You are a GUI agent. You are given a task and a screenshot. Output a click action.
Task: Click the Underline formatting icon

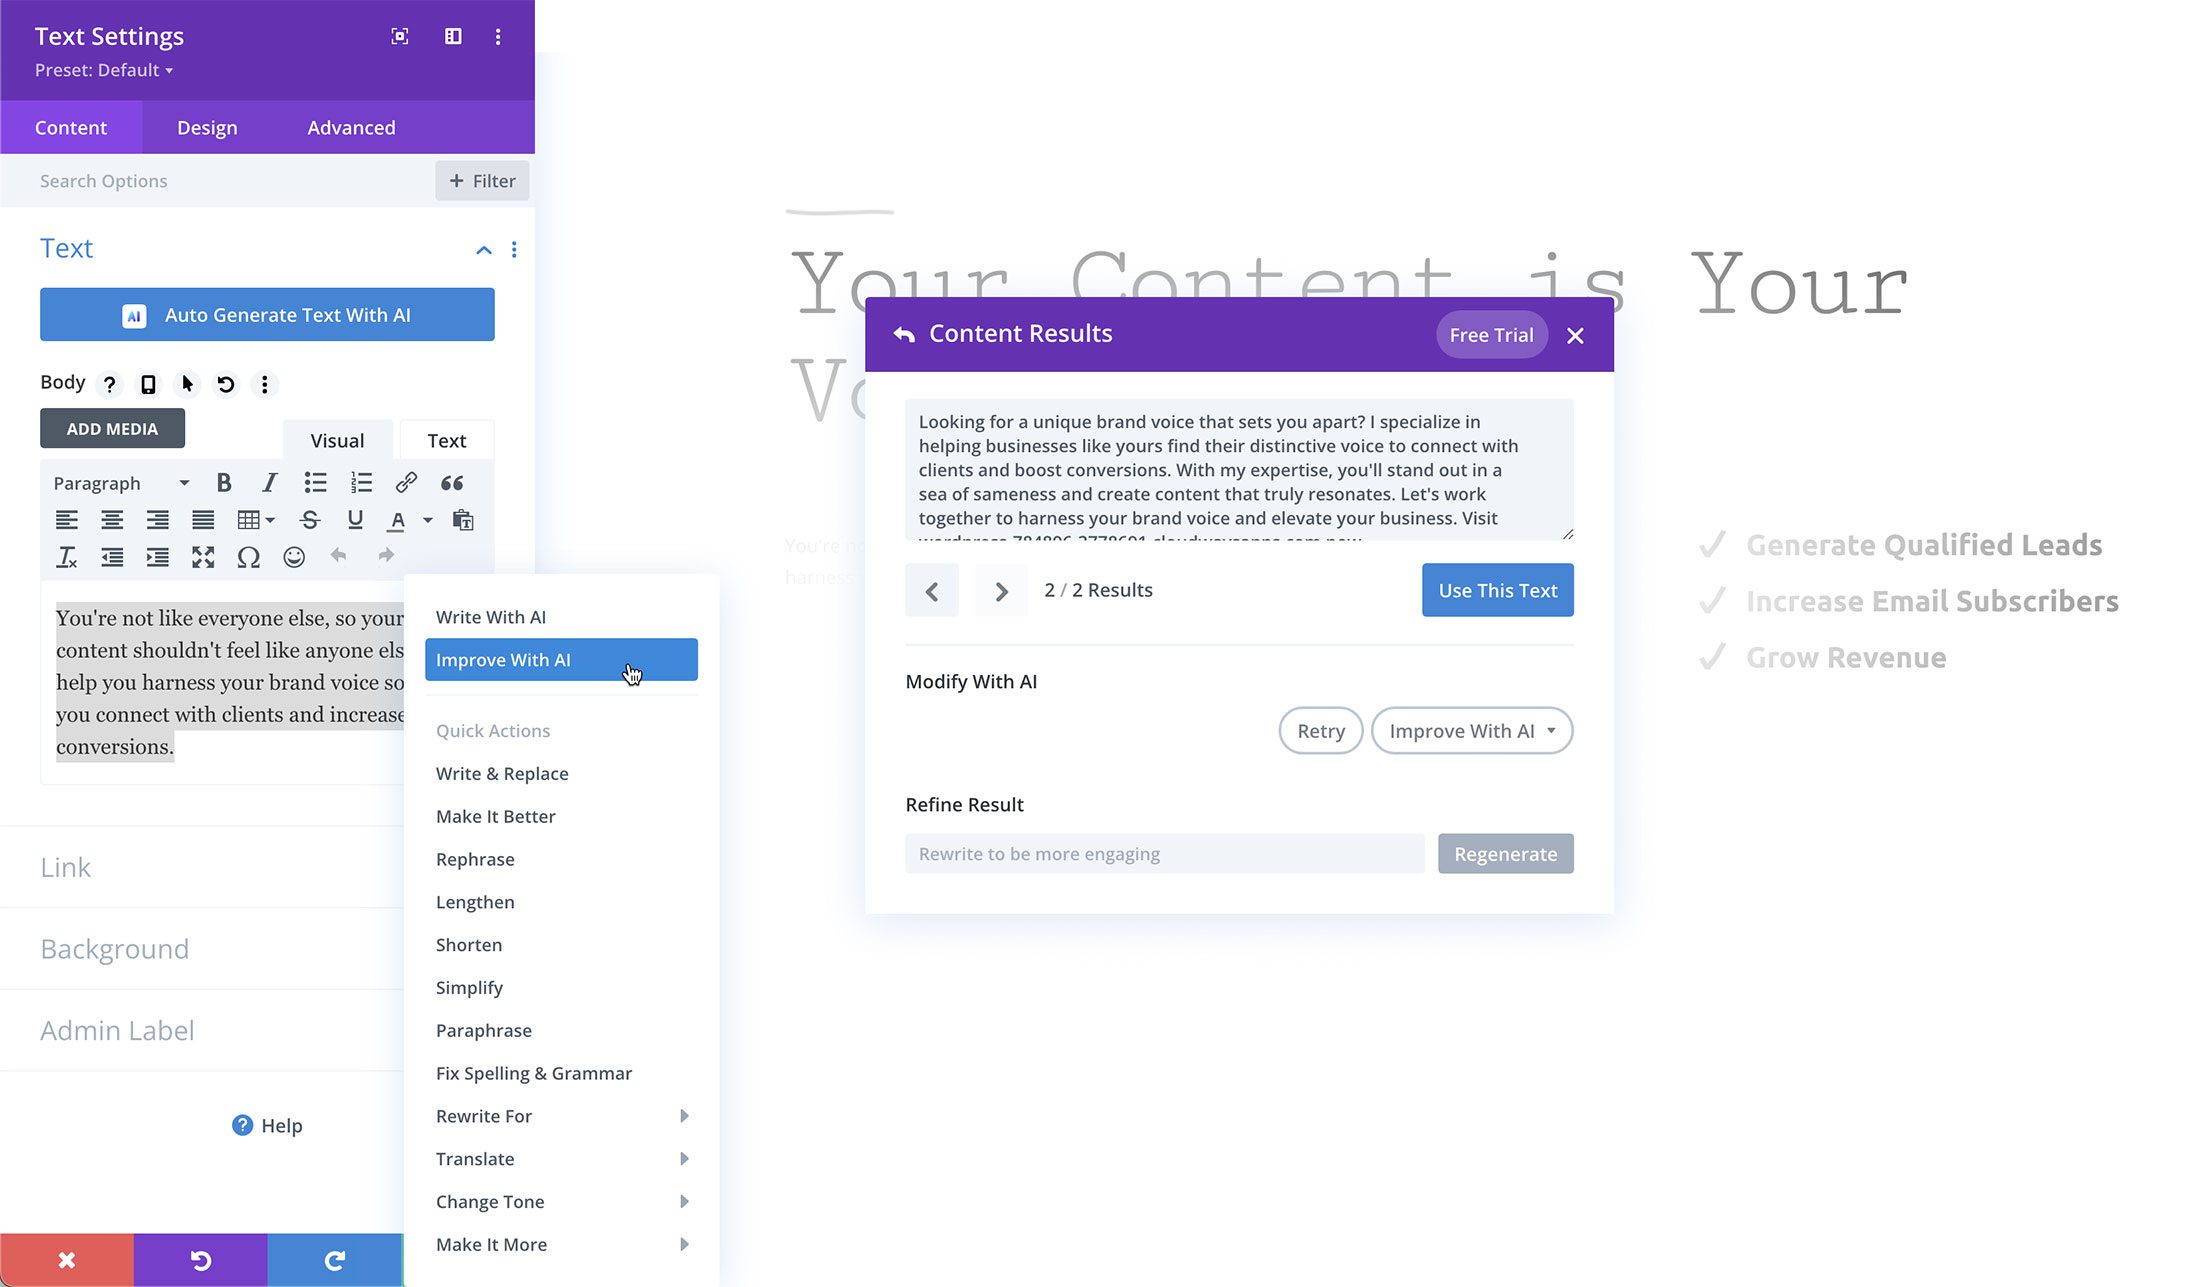355,521
